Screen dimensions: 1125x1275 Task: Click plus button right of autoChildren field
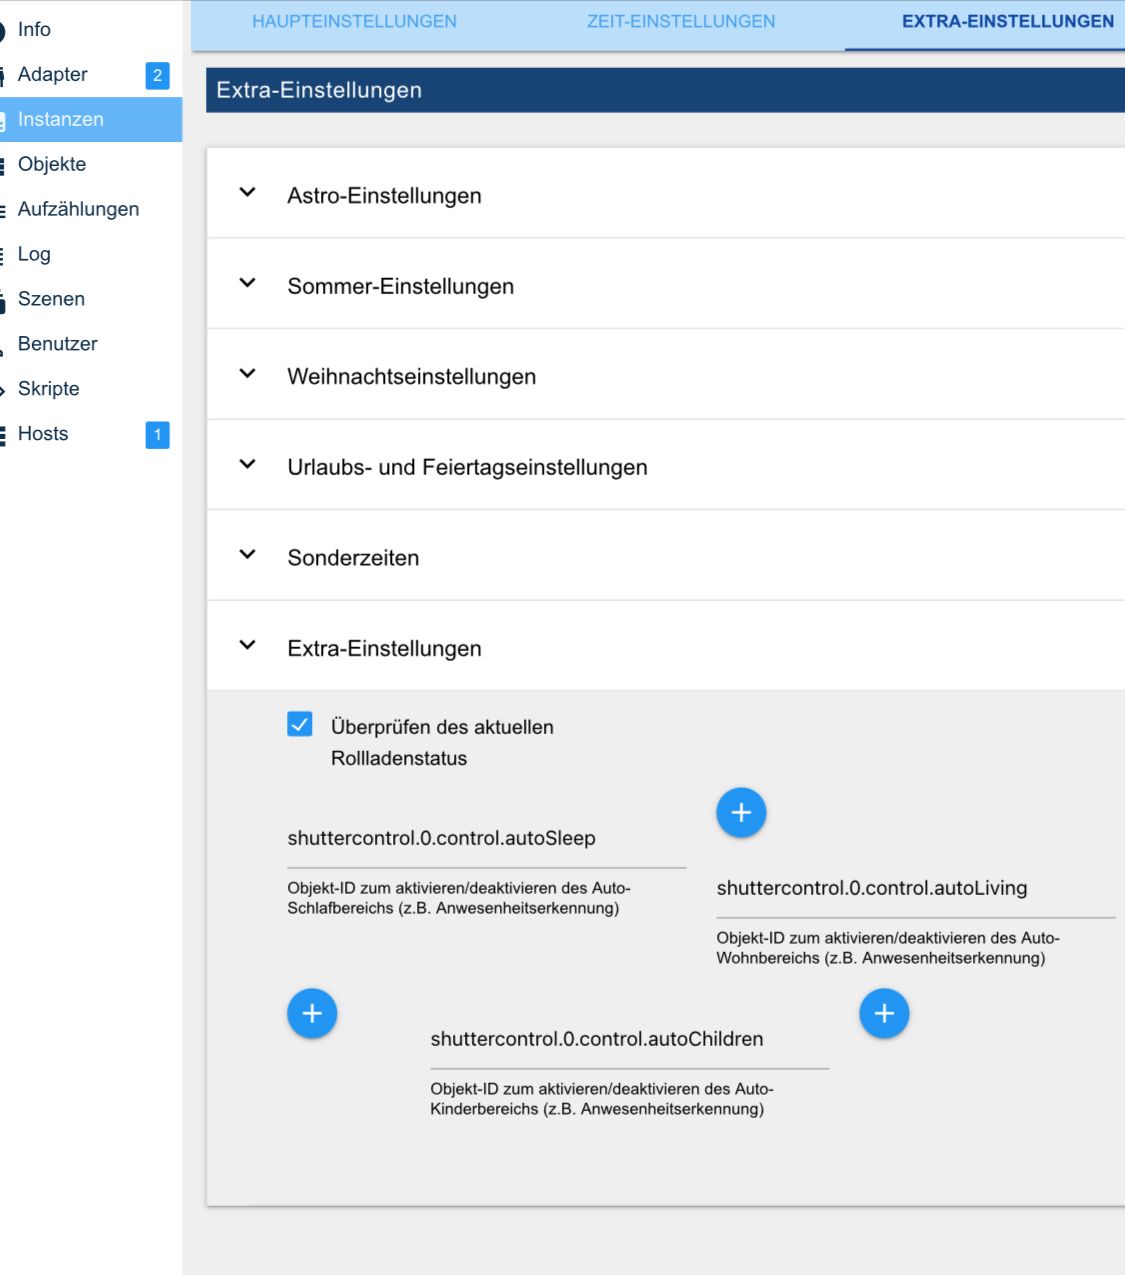coord(884,1014)
